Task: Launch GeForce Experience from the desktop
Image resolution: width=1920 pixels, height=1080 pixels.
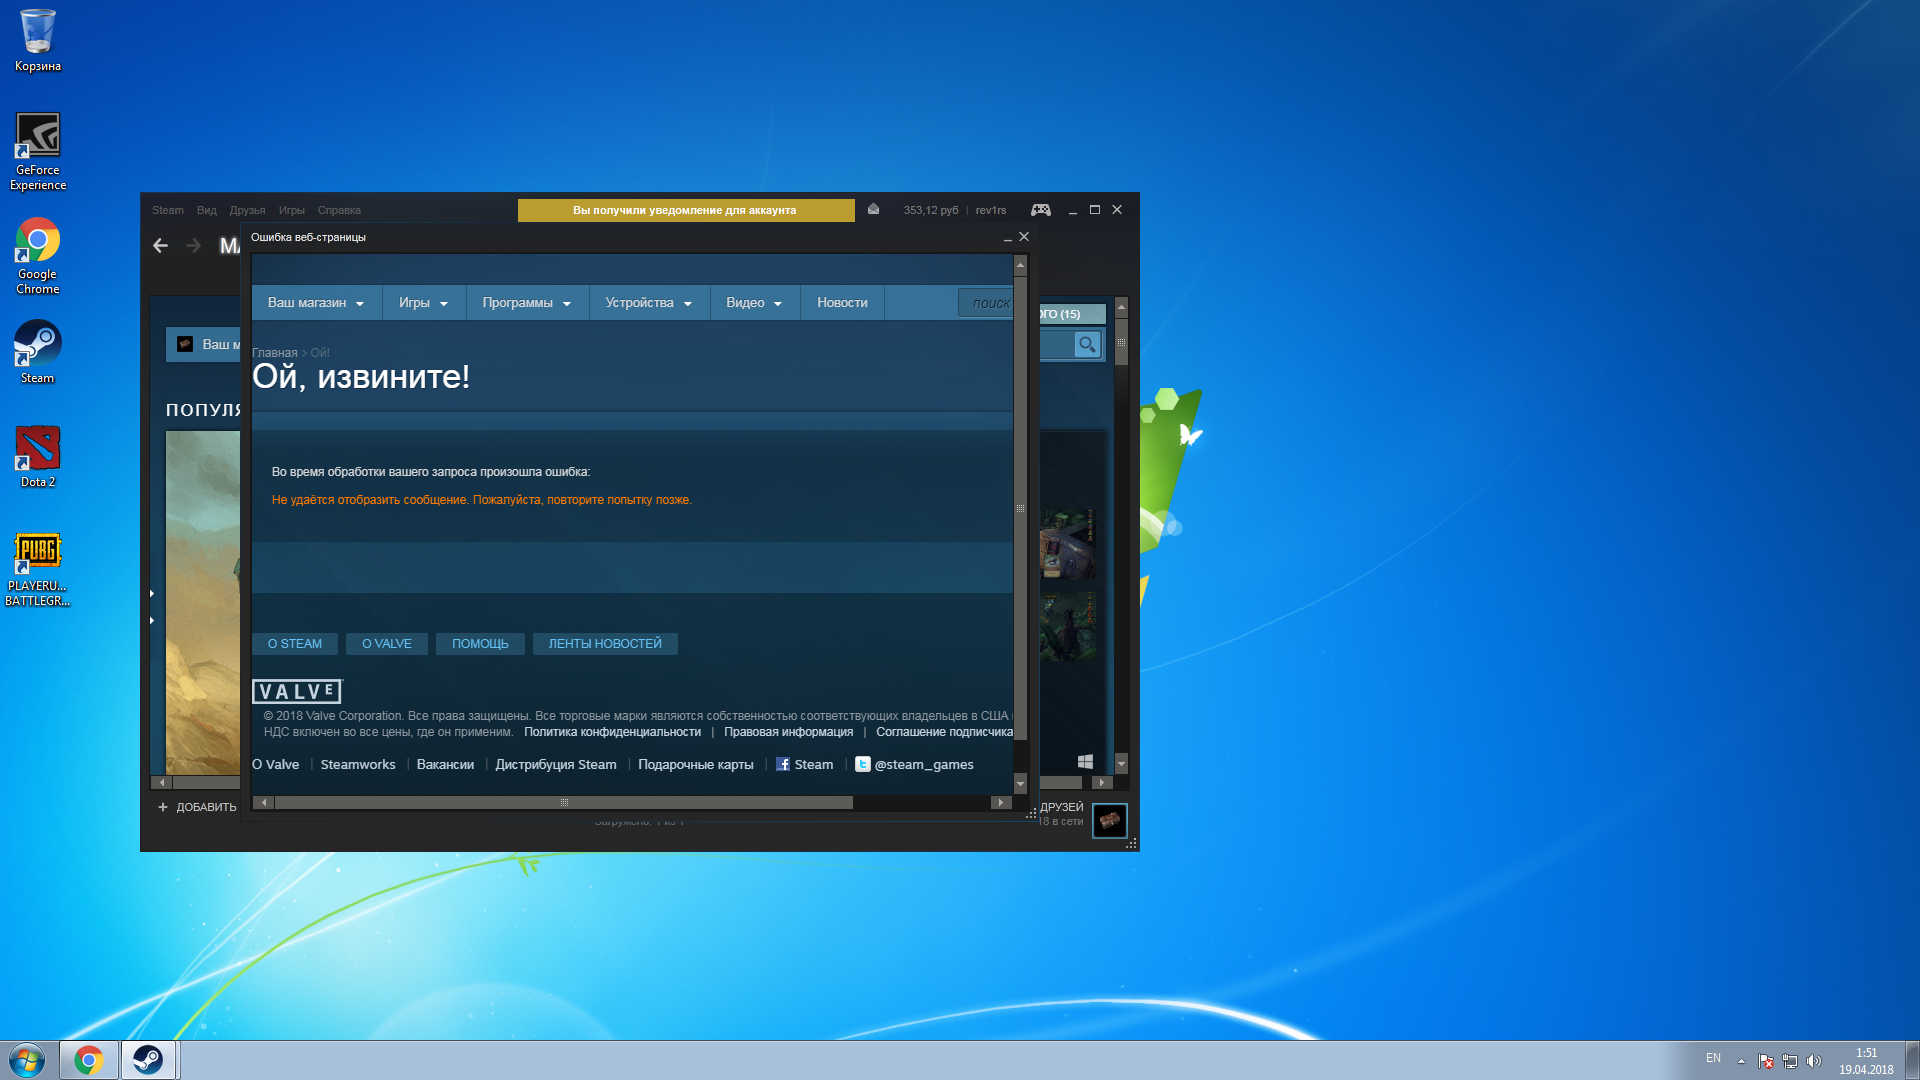Action: coord(38,150)
